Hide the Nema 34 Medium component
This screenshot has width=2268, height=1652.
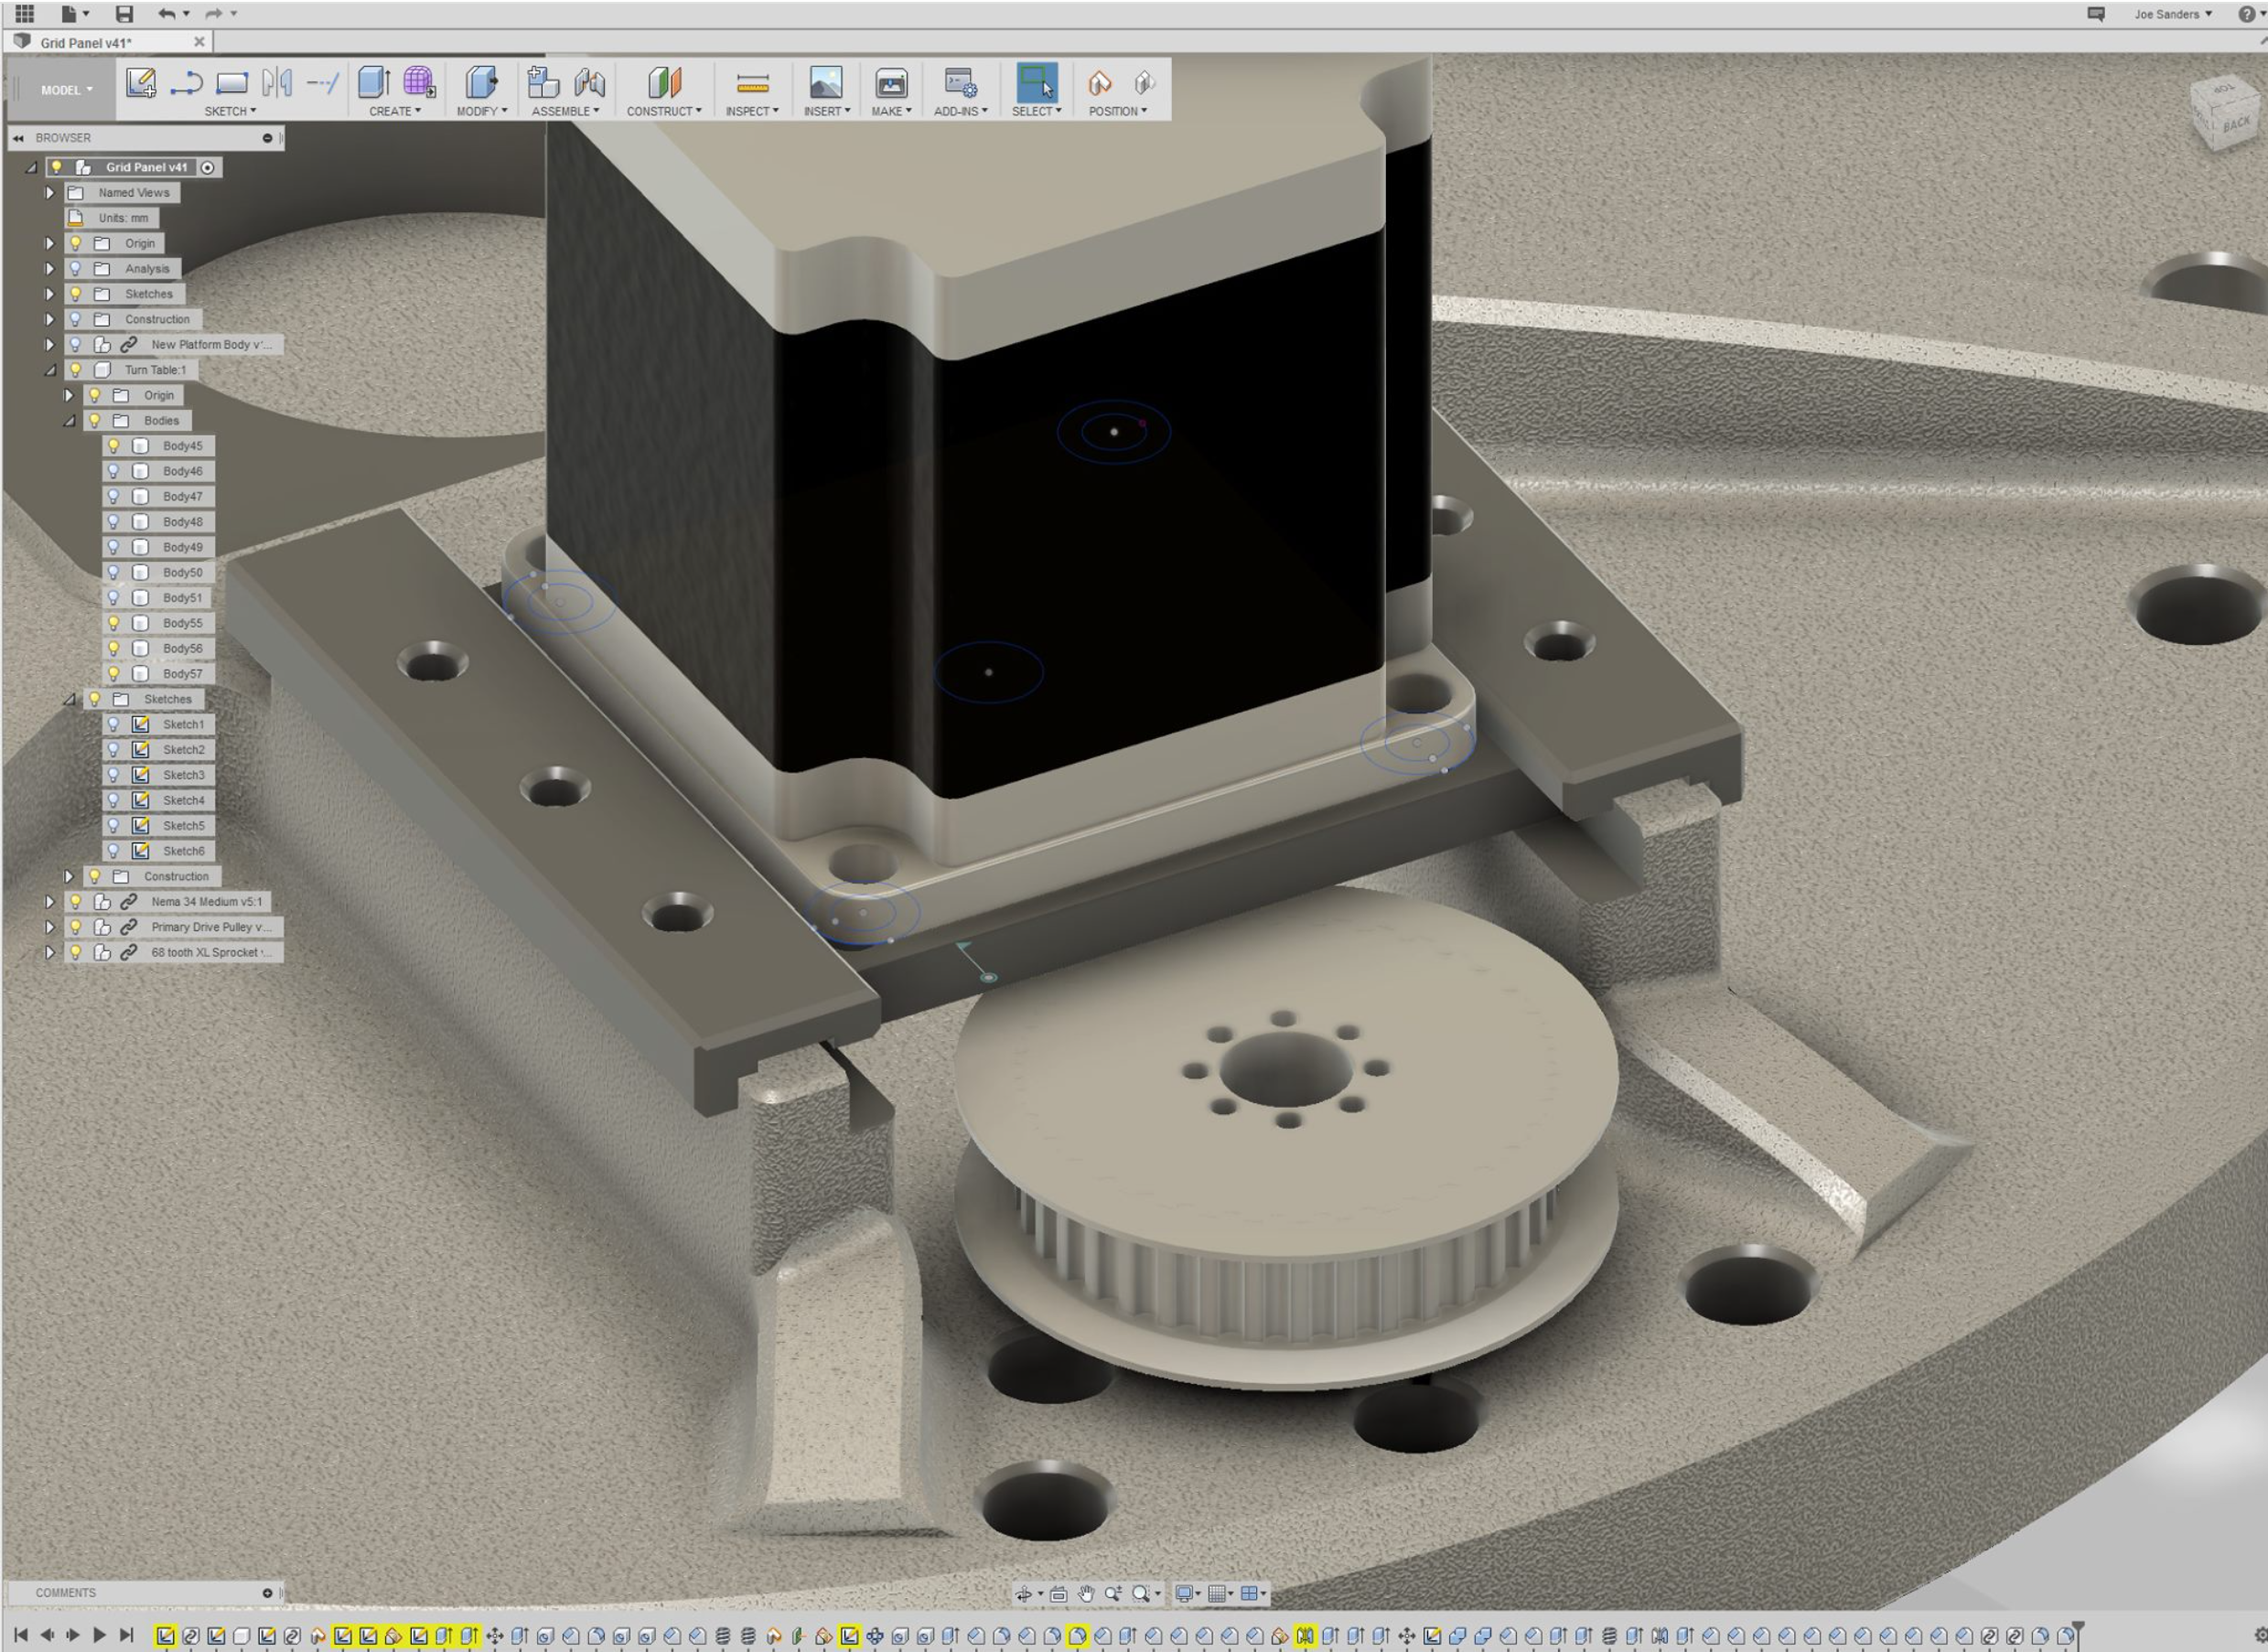75,902
